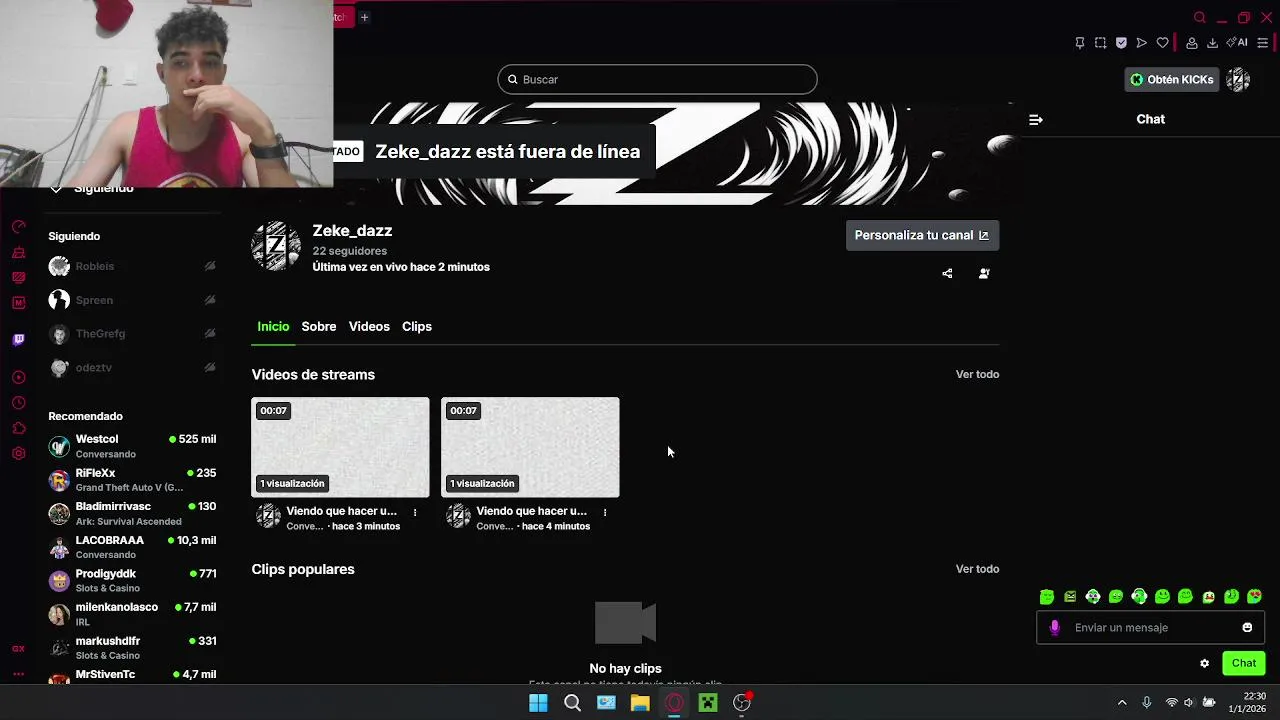Open RiFleXx recommended channel

pos(132,480)
